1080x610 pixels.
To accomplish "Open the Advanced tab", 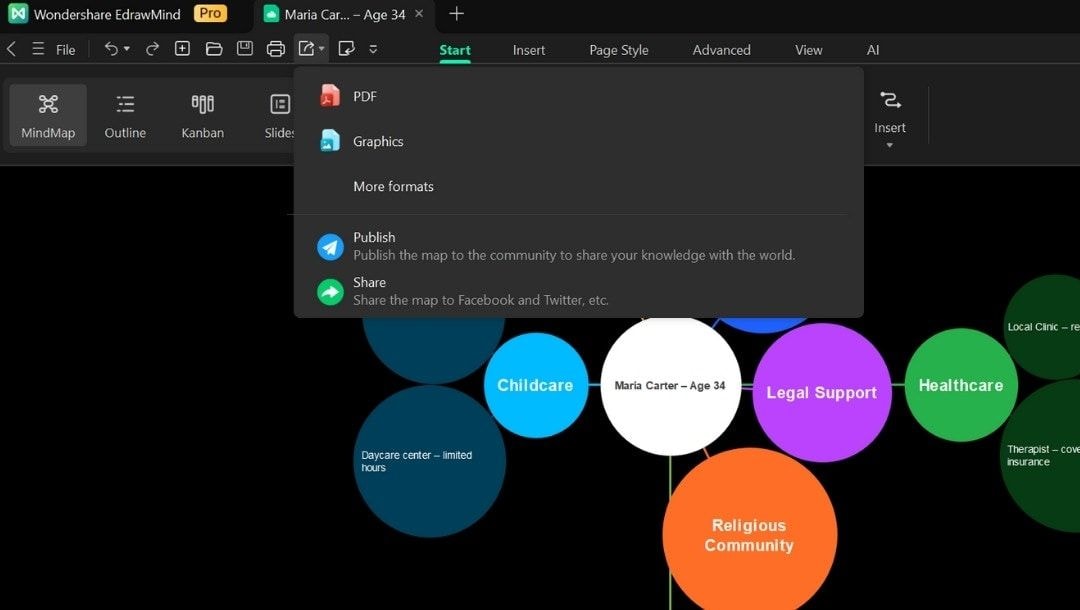I will pos(721,50).
